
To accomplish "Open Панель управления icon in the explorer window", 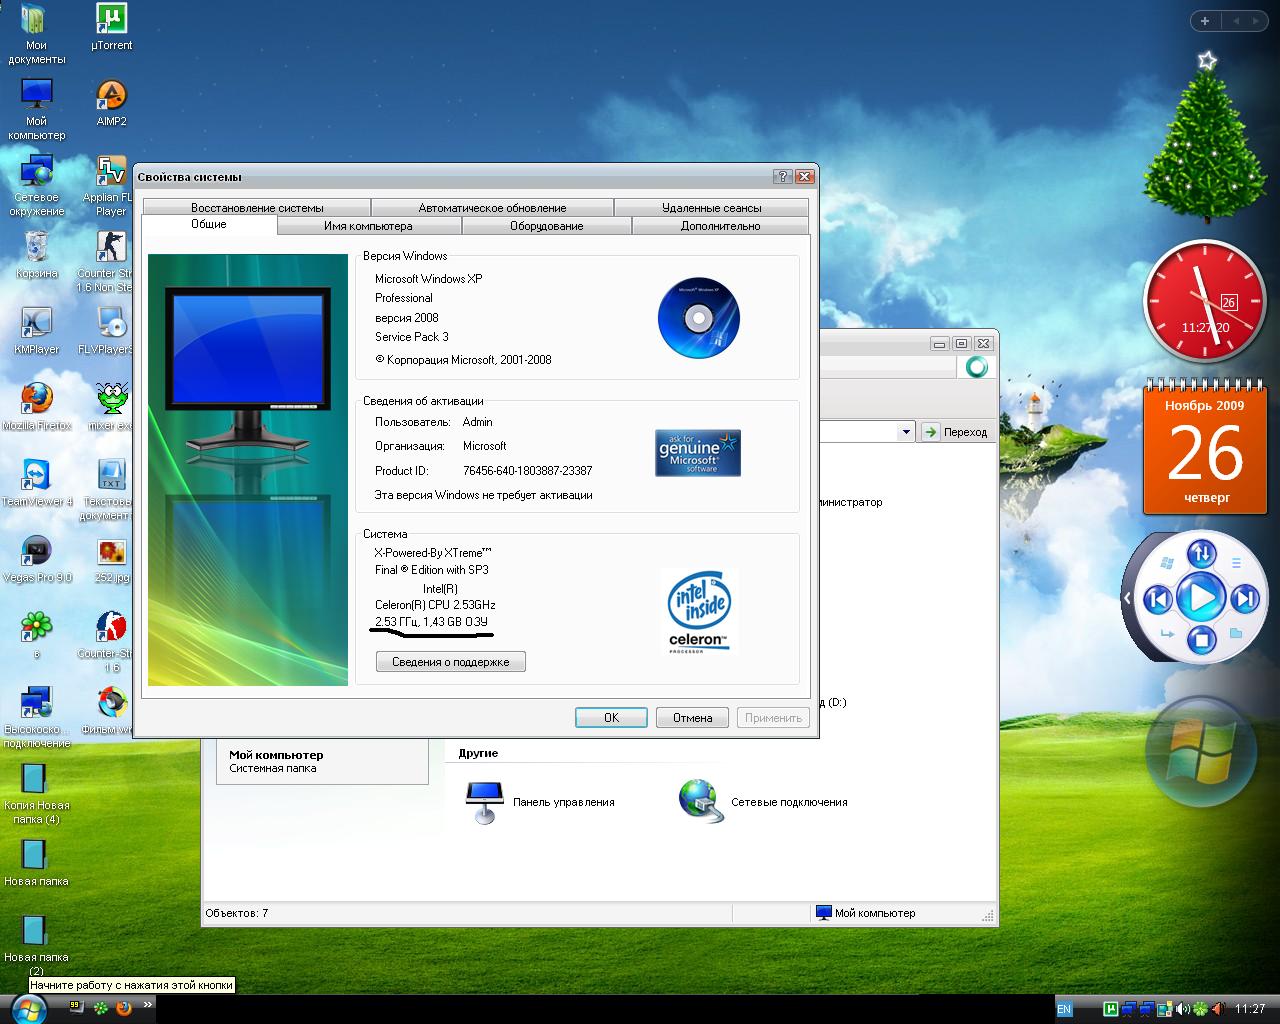I will click(x=485, y=801).
